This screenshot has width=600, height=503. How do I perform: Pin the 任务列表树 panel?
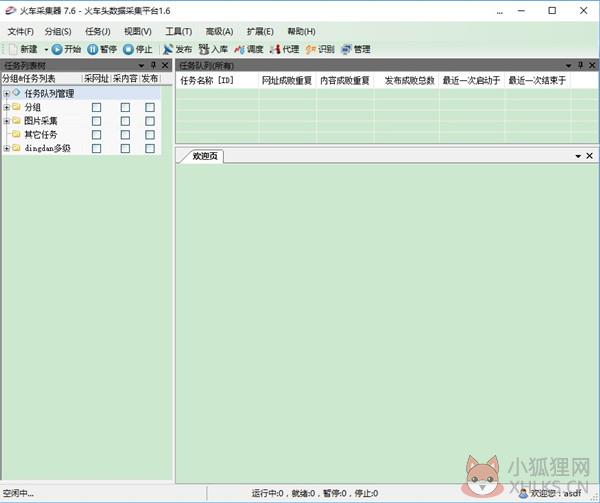point(153,65)
